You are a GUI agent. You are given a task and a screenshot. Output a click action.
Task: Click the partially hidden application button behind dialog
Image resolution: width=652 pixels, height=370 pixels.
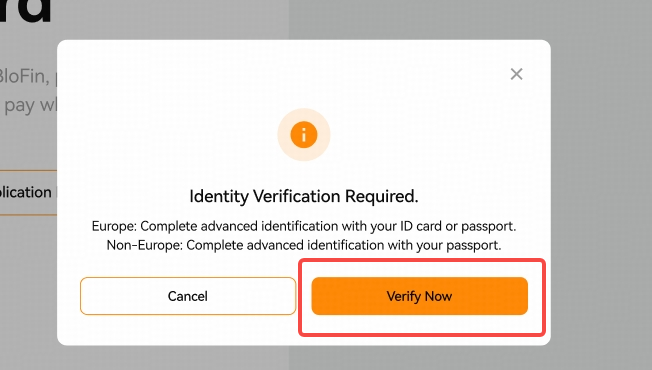(x=28, y=192)
